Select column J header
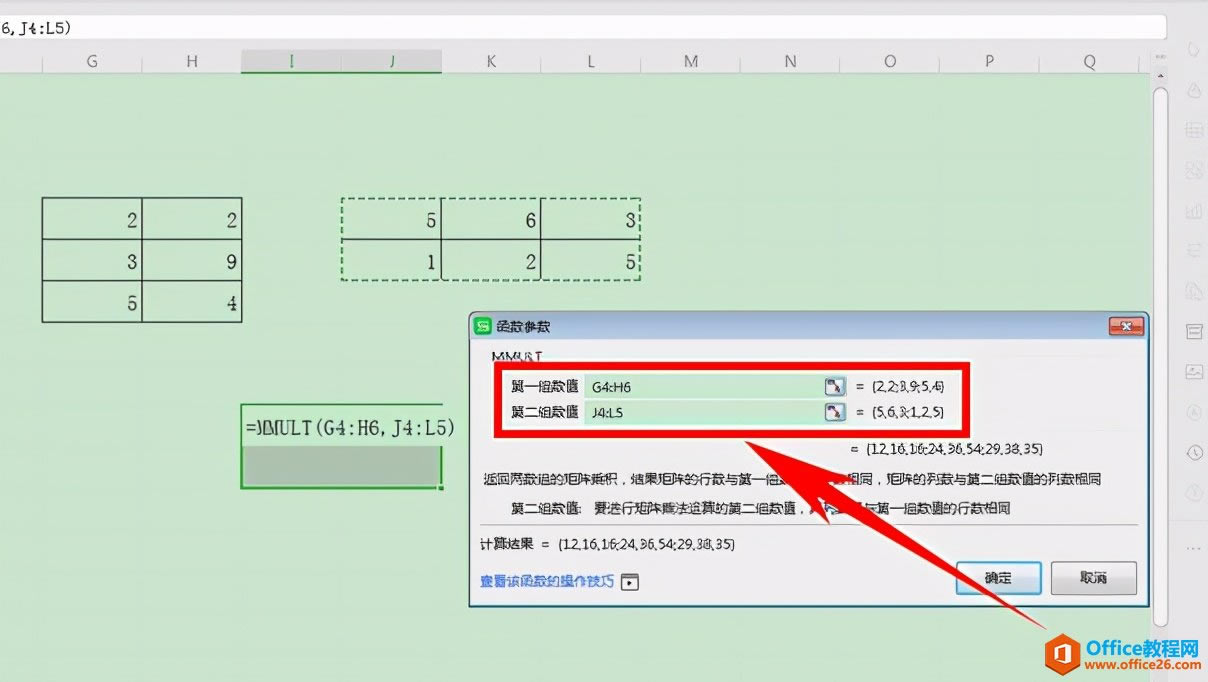The width and height of the screenshot is (1208, 682). pyautogui.click(x=391, y=62)
